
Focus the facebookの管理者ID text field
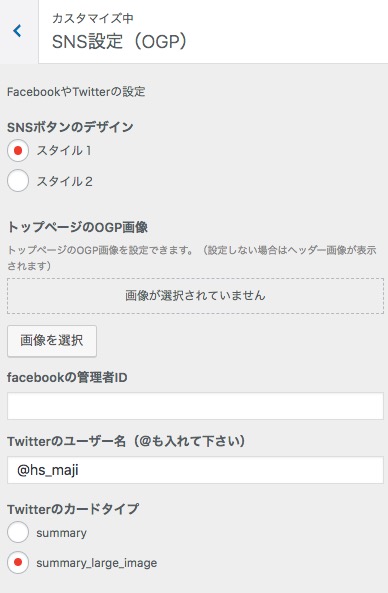pos(195,406)
